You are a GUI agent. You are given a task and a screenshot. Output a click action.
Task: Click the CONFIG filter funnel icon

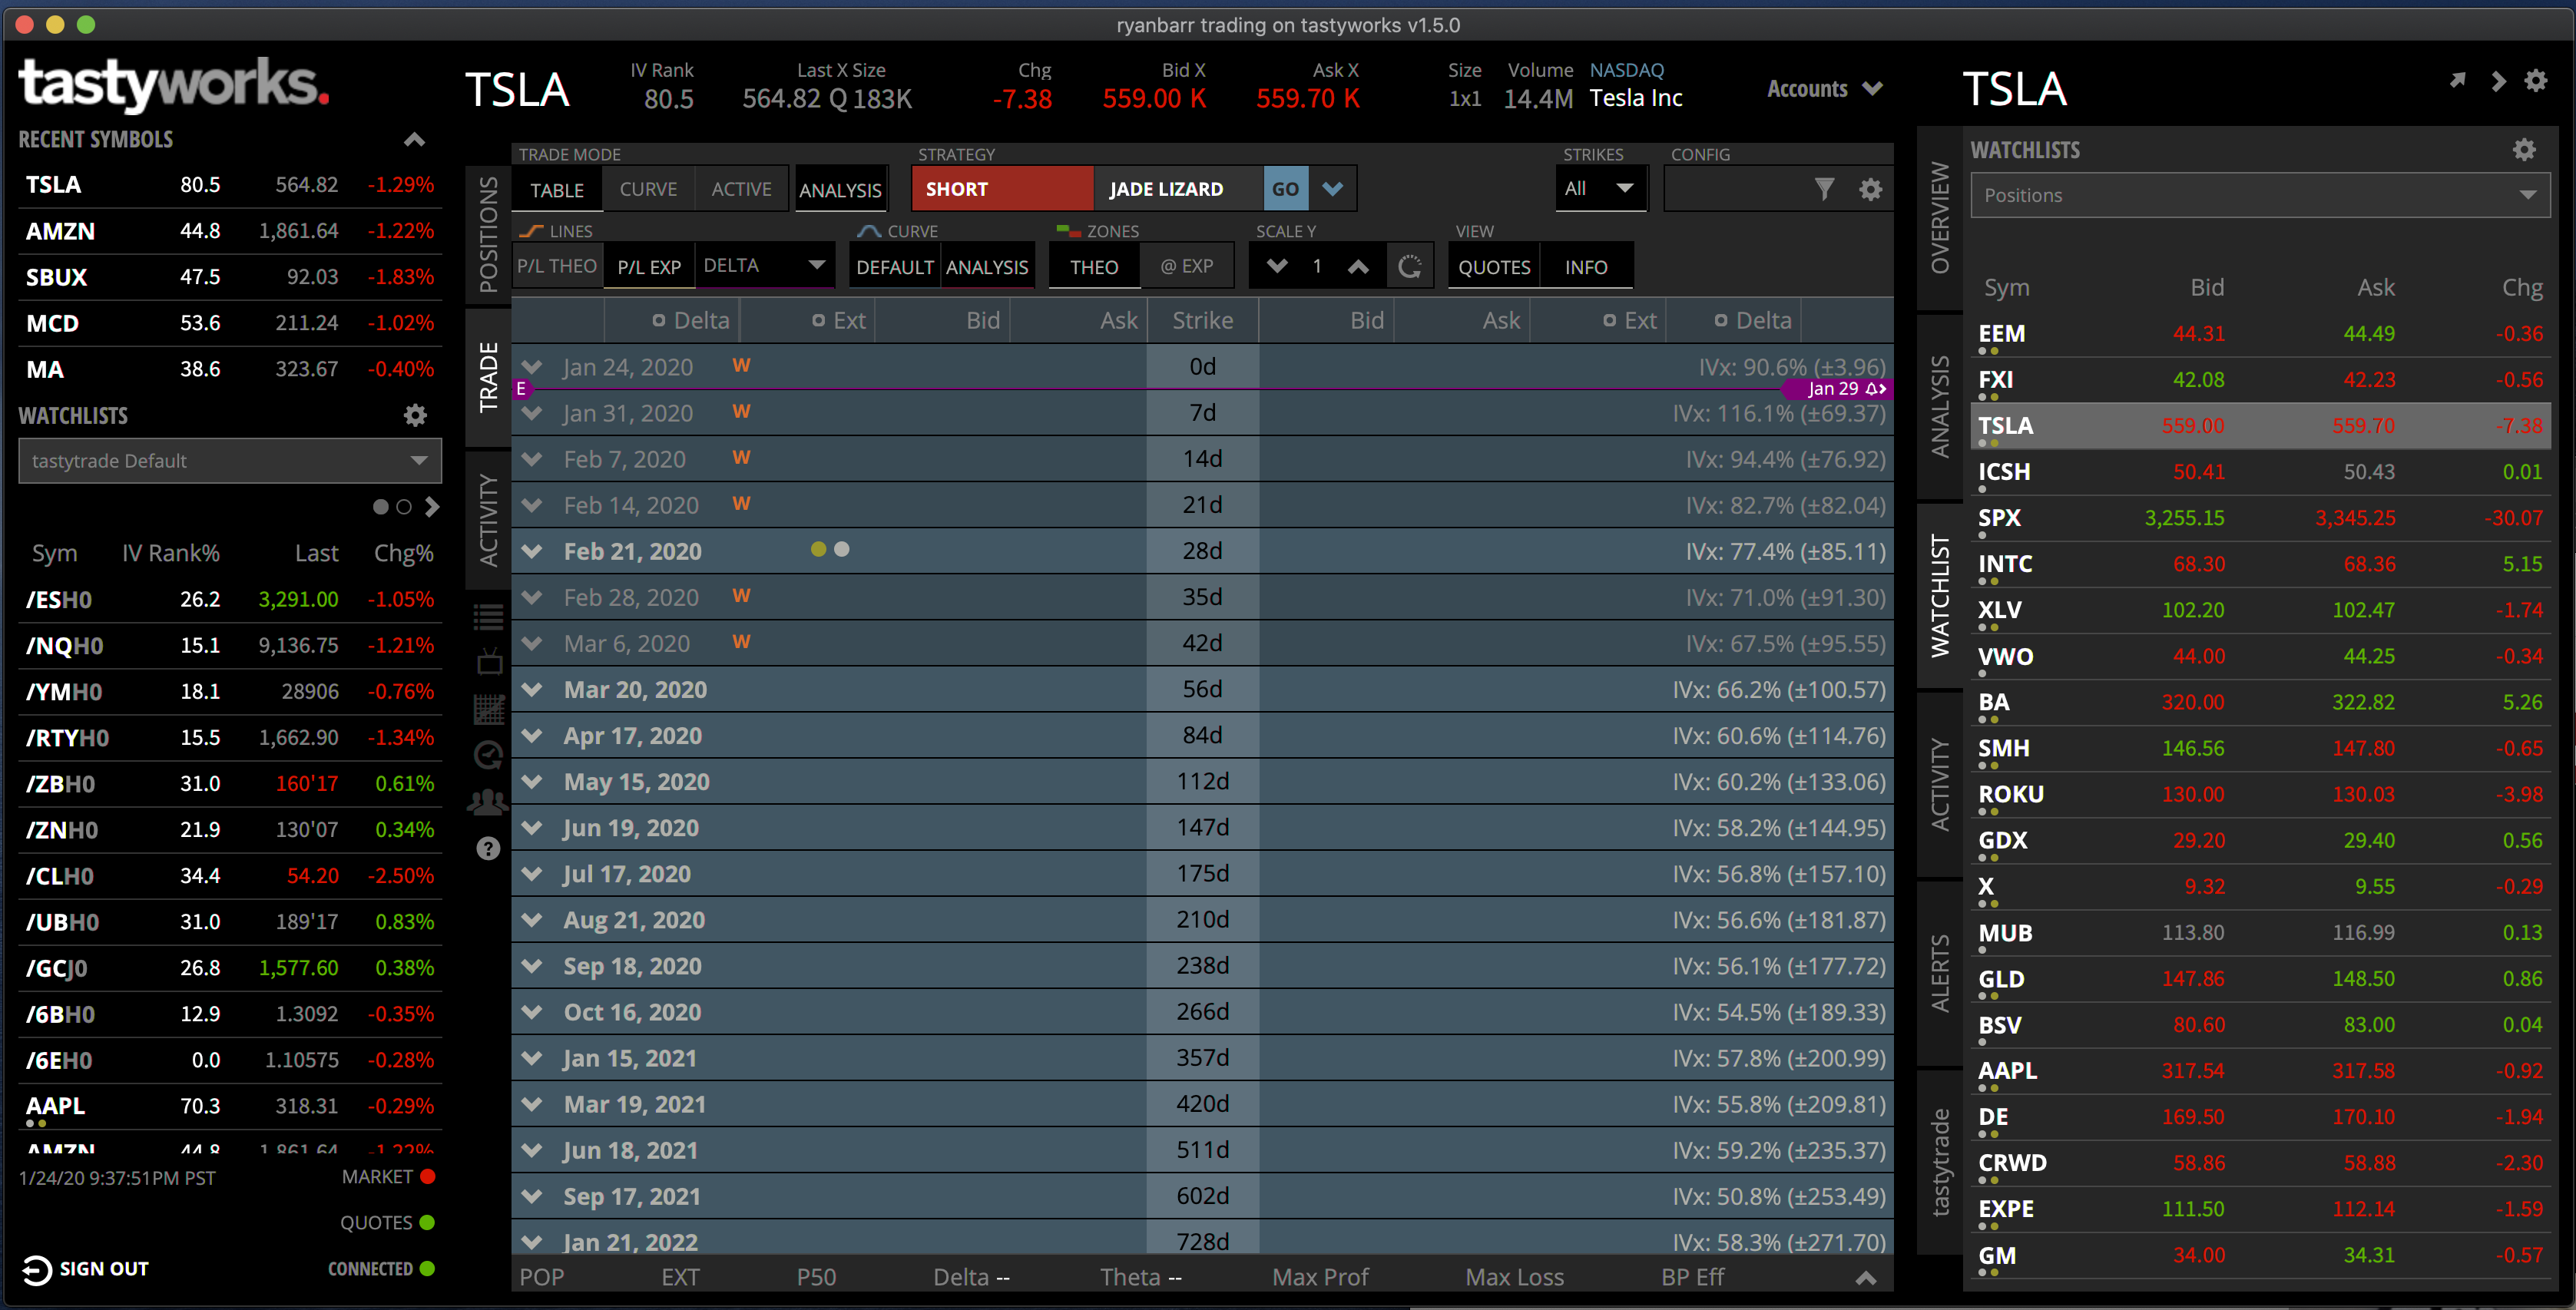1824,189
